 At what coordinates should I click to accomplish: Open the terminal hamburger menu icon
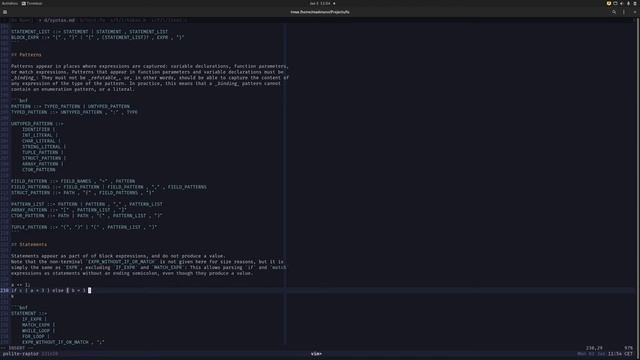(5, 12)
